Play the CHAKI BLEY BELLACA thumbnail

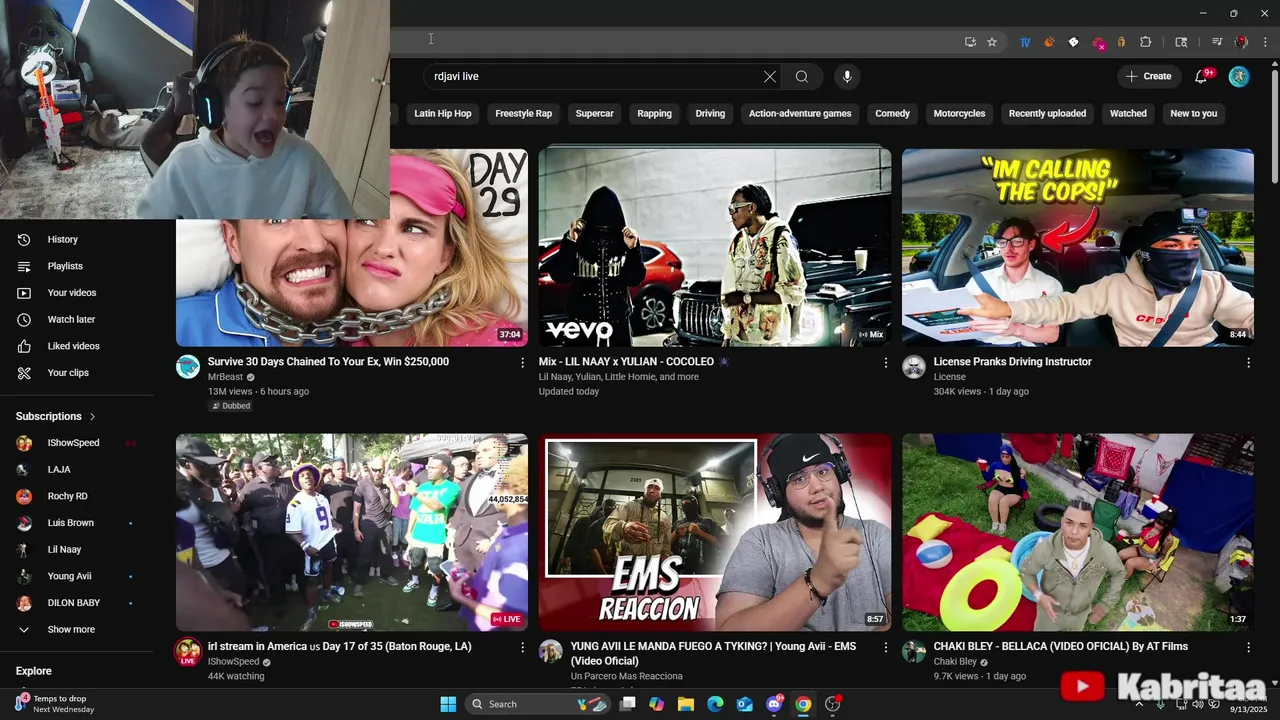(1078, 532)
